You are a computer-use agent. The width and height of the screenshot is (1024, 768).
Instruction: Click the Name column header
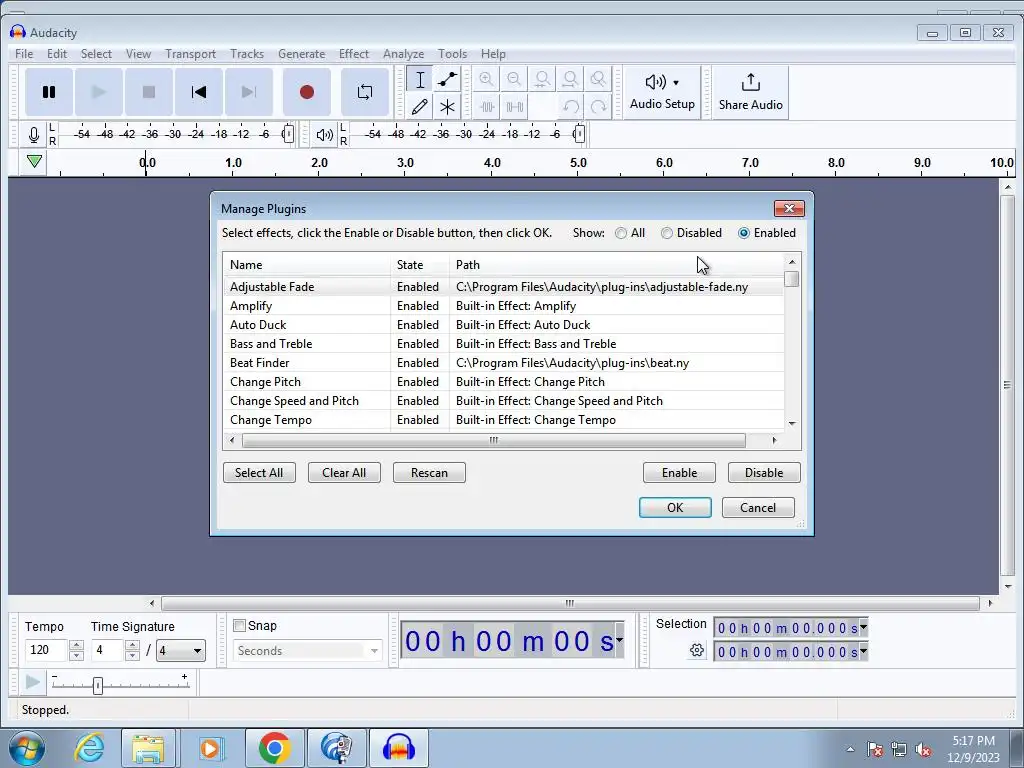coord(307,264)
